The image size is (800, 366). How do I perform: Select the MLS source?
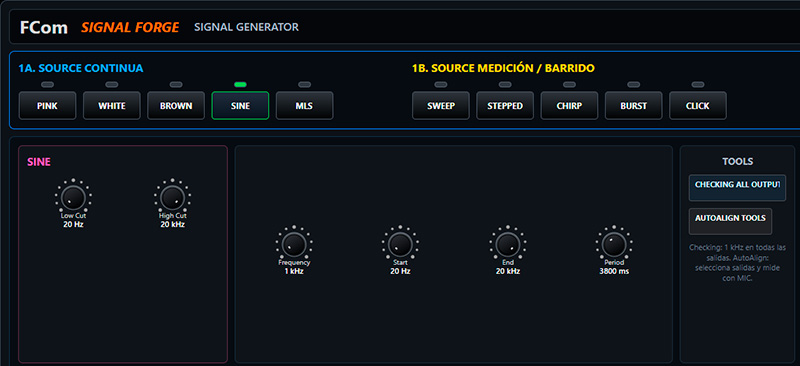pyautogui.click(x=305, y=106)
